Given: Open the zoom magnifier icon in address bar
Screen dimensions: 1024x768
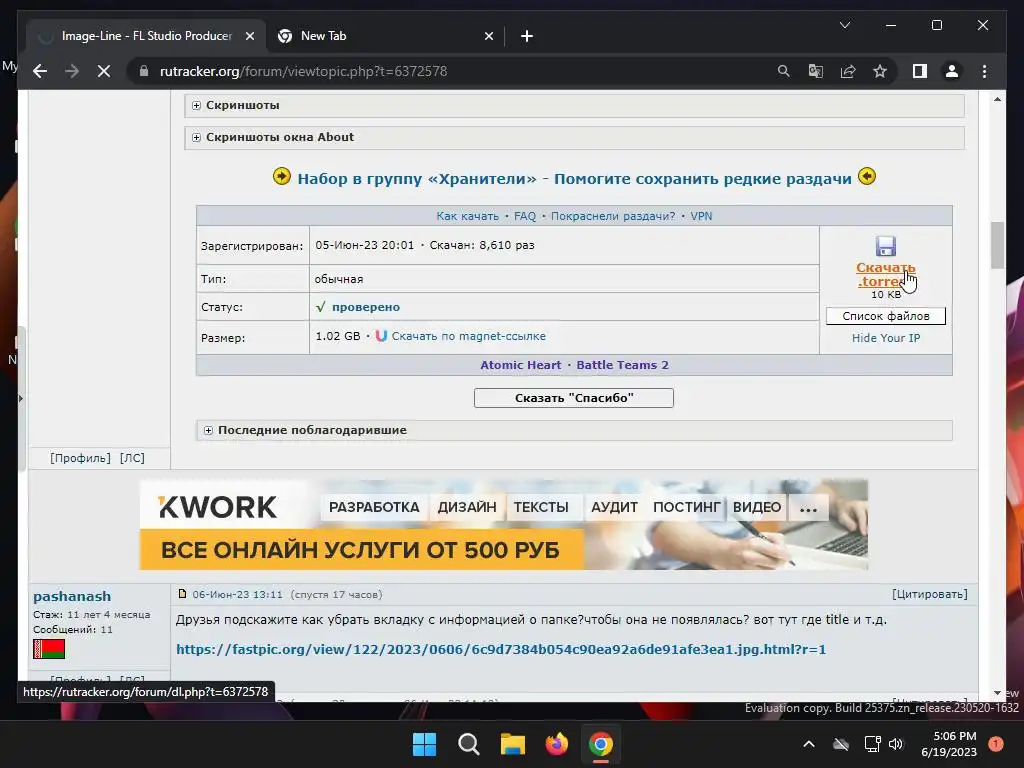Looking at the screenshot, I should 784,71.
